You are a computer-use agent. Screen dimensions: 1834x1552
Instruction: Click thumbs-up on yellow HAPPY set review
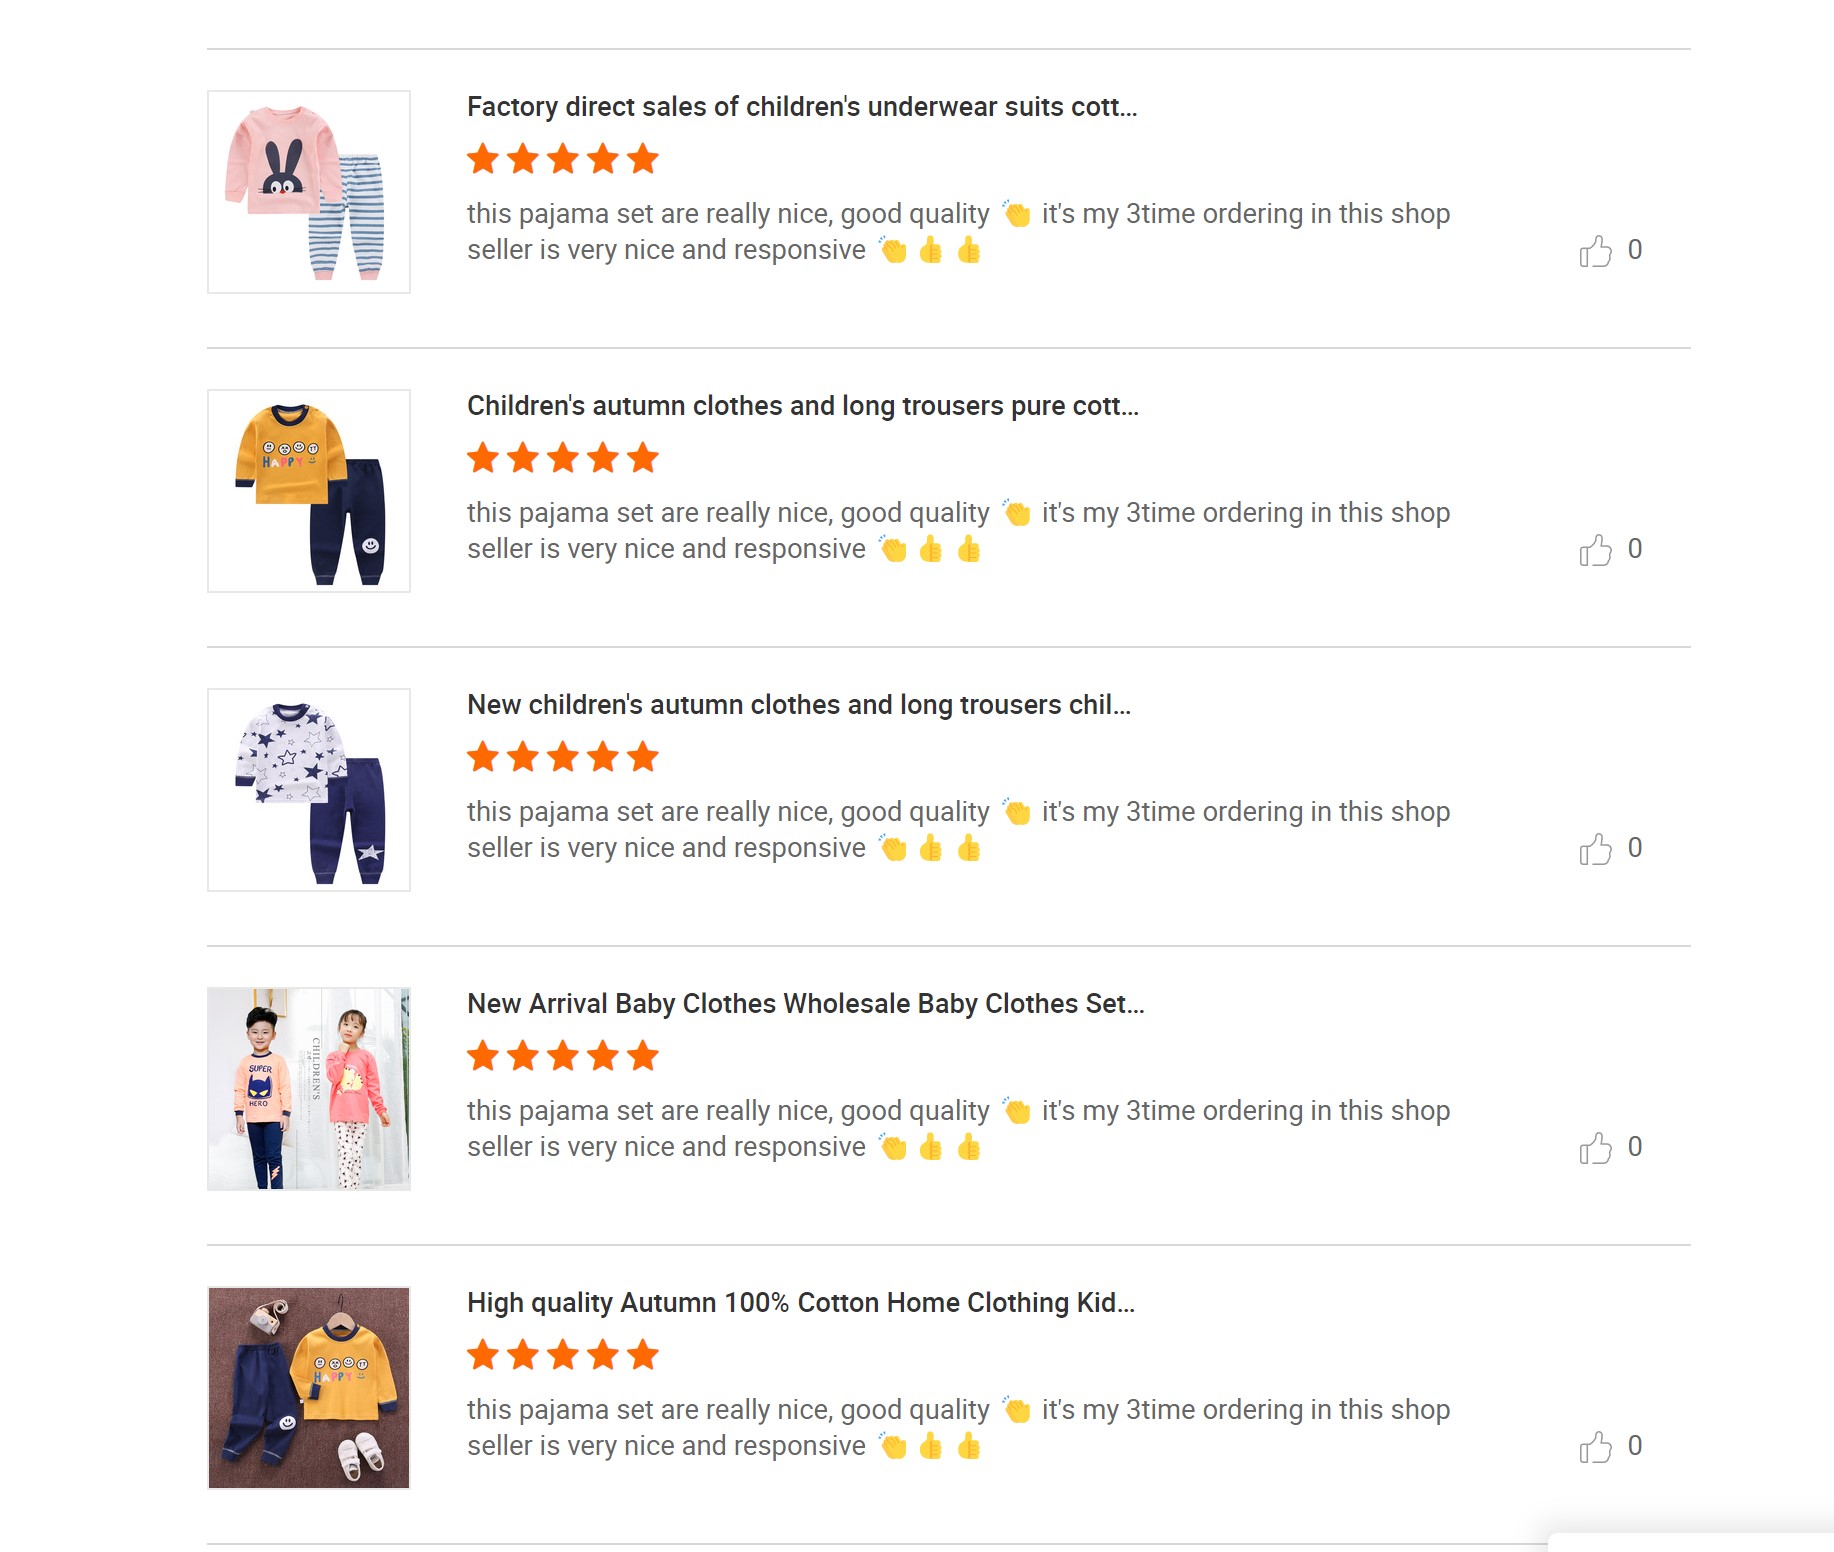1595,550
